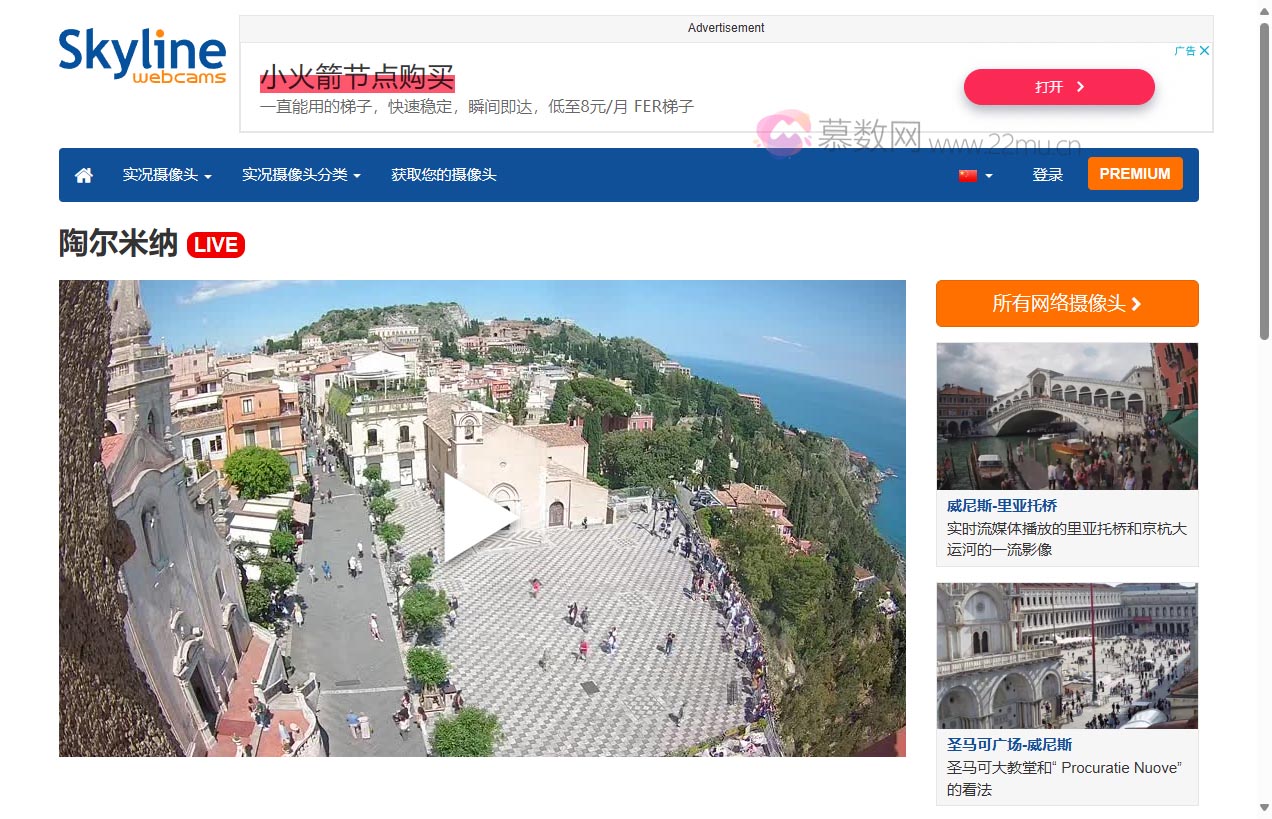This screenshot has height=819, width=1272.
Task: Open the 圣马可广场-威尼斯 webcam thumbnail
Action: (x=1066, y=656)
